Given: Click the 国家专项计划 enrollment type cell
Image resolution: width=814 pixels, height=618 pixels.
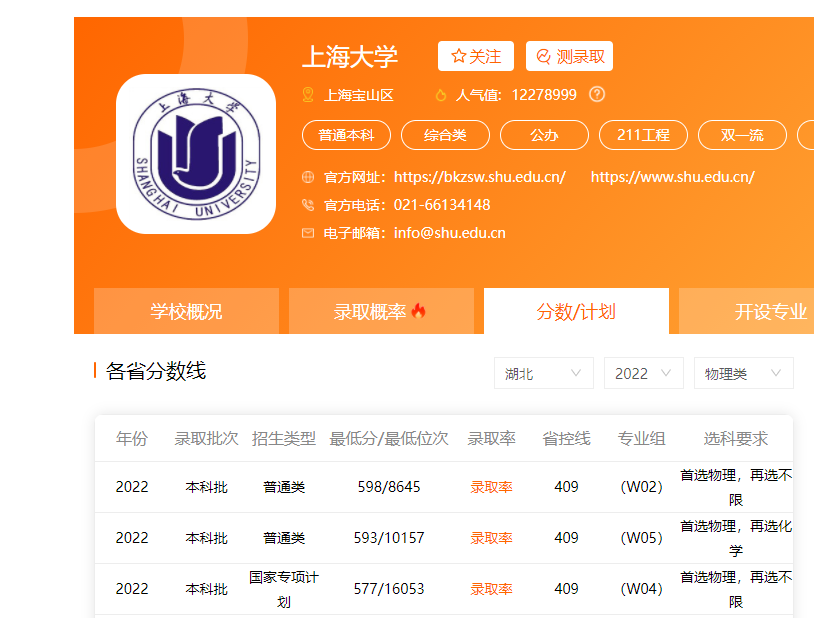Looking at the screenshot, I should tap(284, 589).
